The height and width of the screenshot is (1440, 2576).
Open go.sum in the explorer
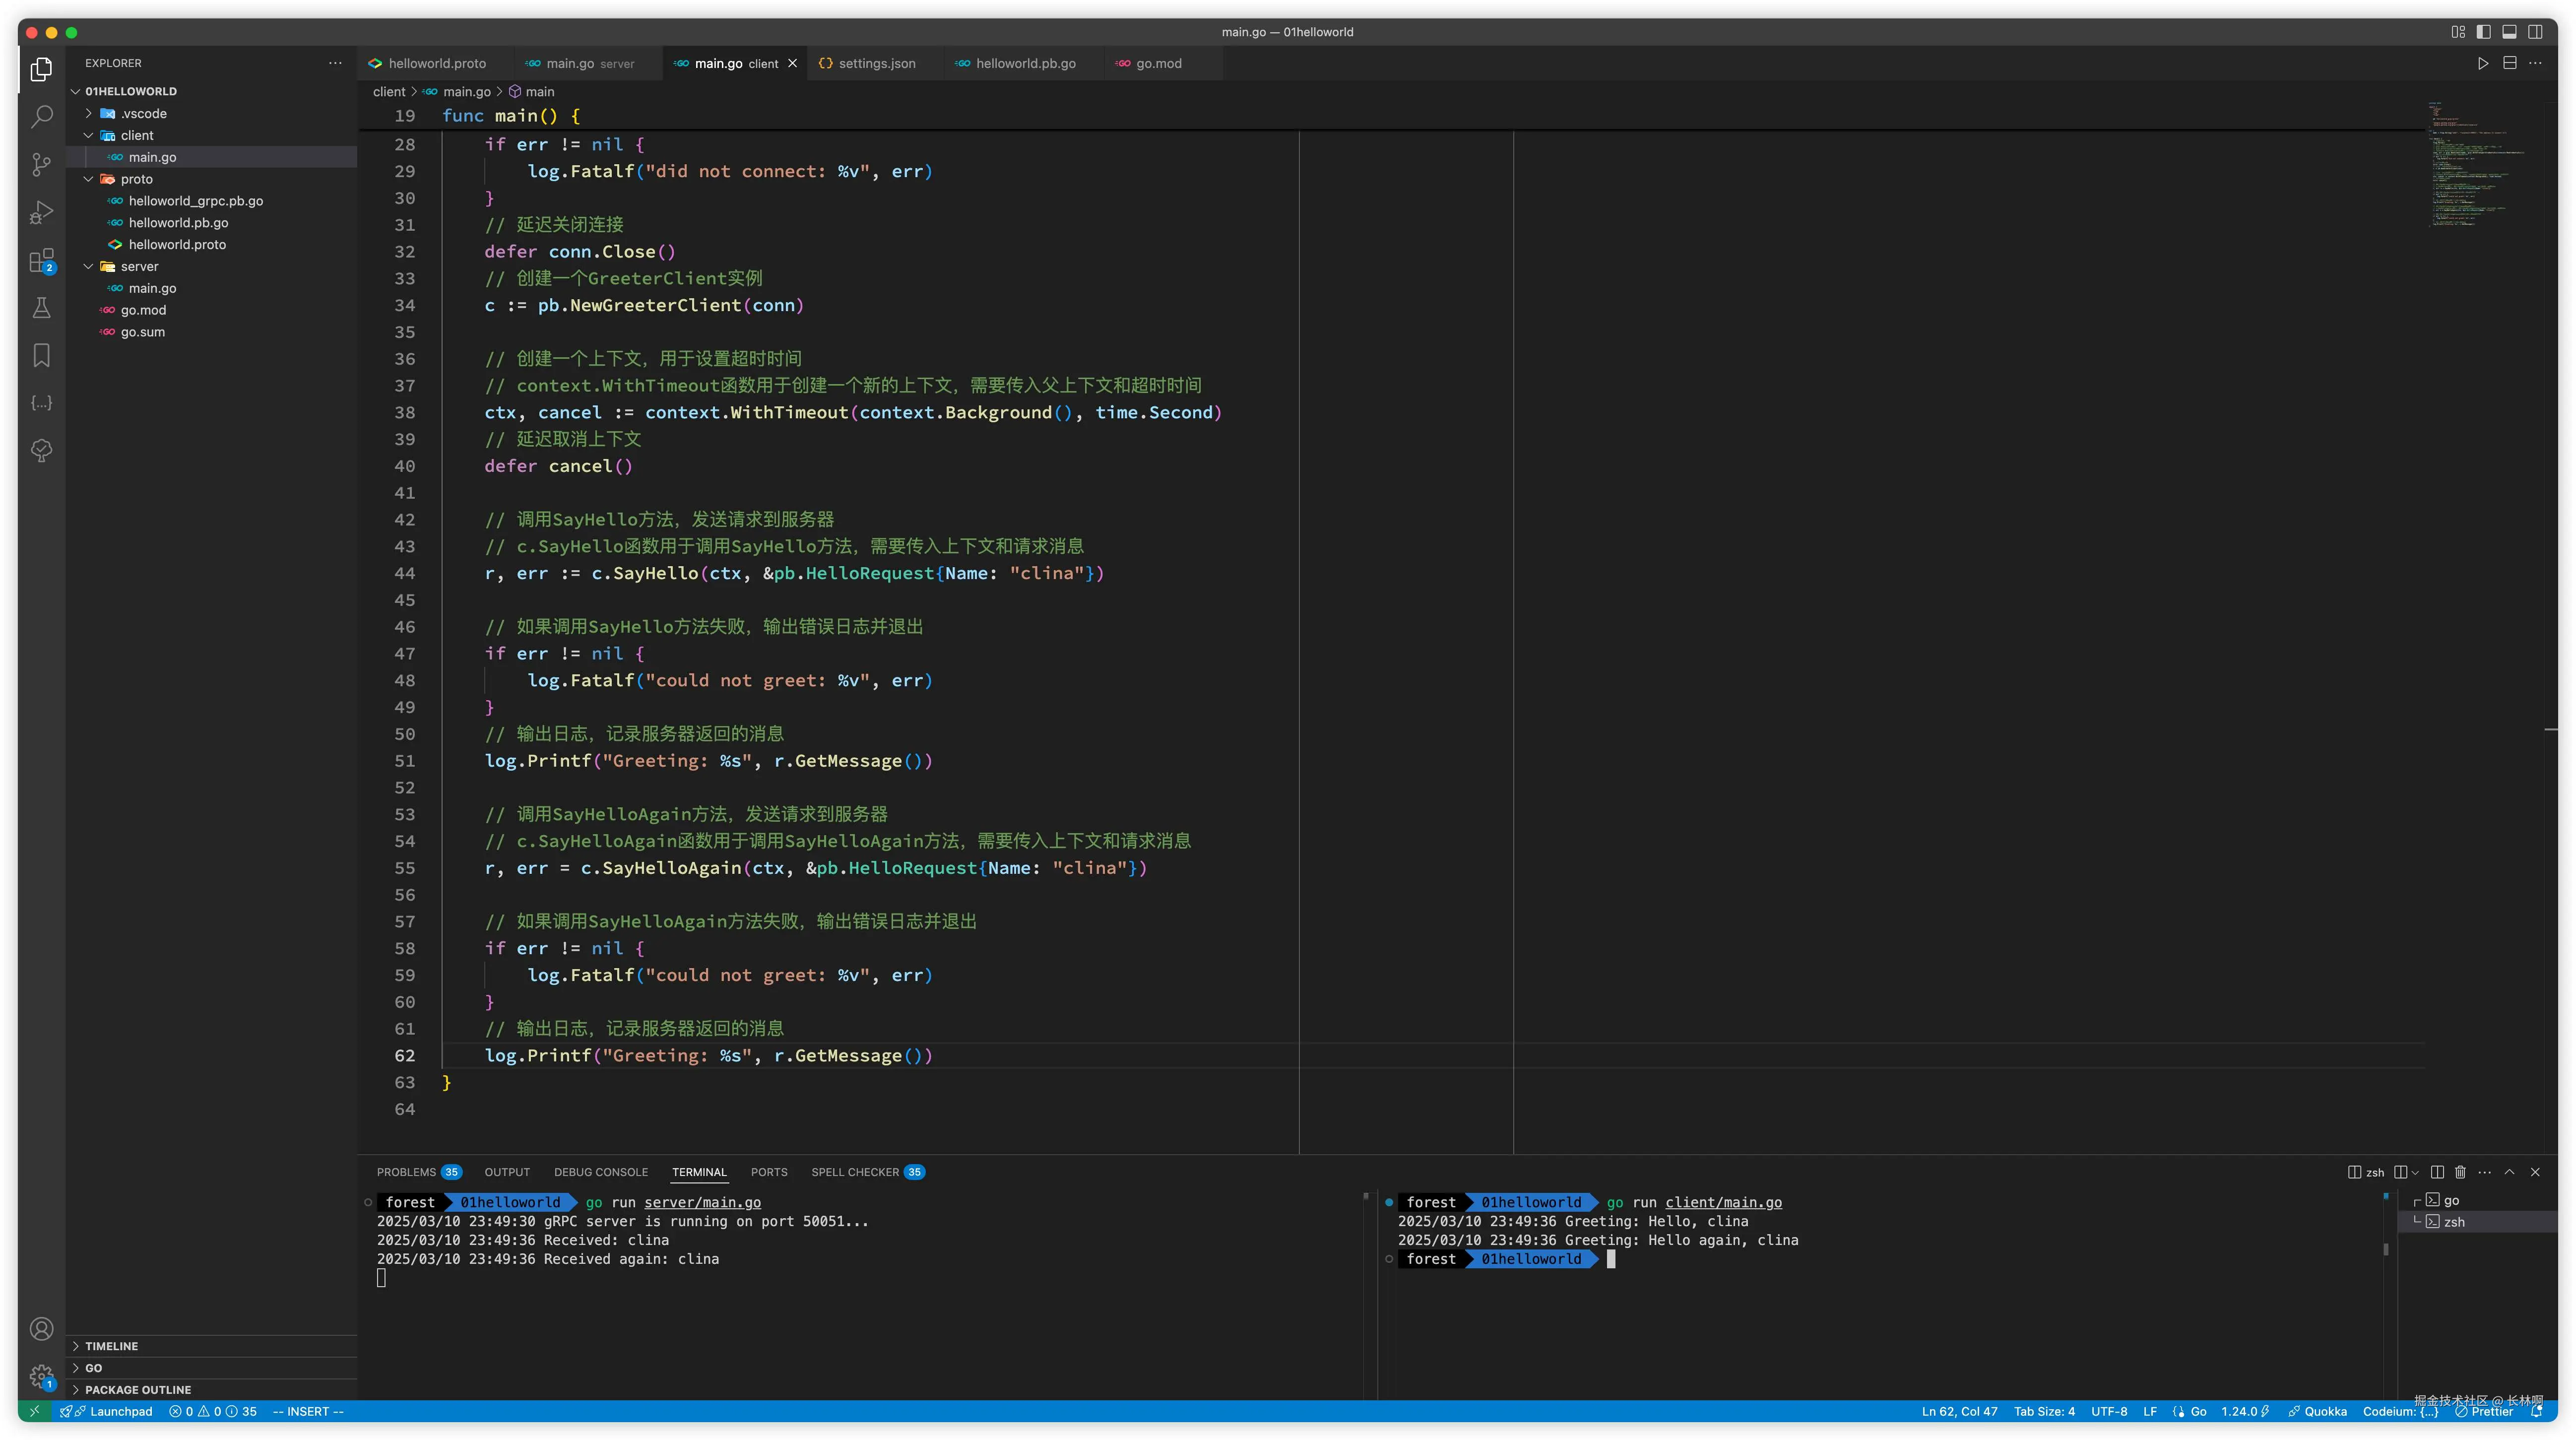(x=143, y=332)
